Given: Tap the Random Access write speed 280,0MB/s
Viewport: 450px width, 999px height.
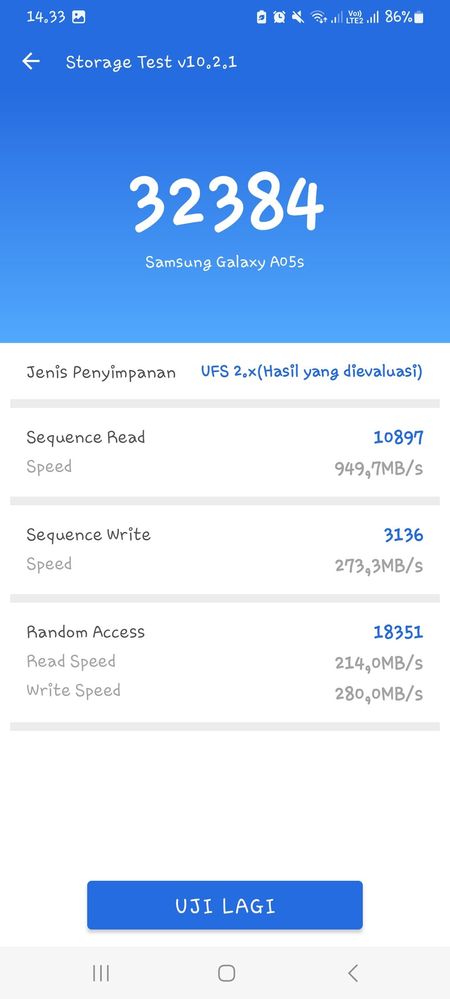Looking at the screenshot, I should [x=379, y=693].
